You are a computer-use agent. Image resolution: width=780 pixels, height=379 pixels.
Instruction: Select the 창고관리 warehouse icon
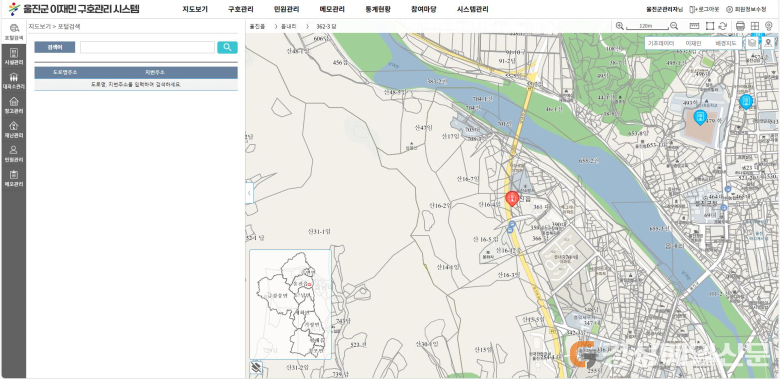pos(14,105)
